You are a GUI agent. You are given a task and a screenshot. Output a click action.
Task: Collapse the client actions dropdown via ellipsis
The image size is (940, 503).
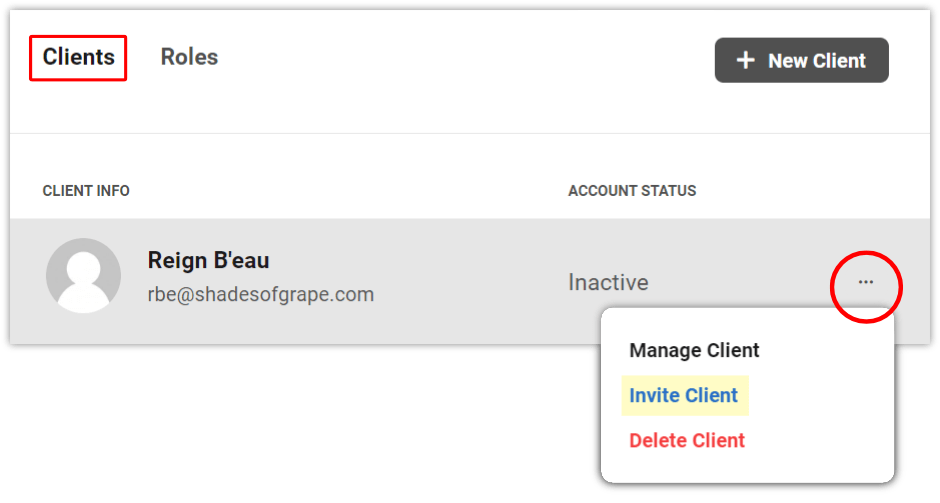865,282
